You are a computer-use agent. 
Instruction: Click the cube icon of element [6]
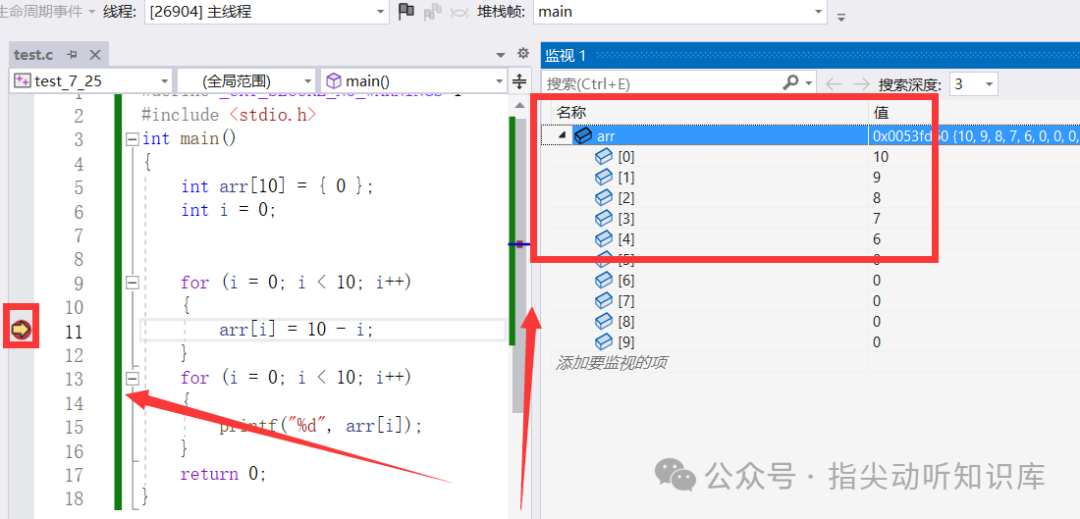tap(604, 280)
